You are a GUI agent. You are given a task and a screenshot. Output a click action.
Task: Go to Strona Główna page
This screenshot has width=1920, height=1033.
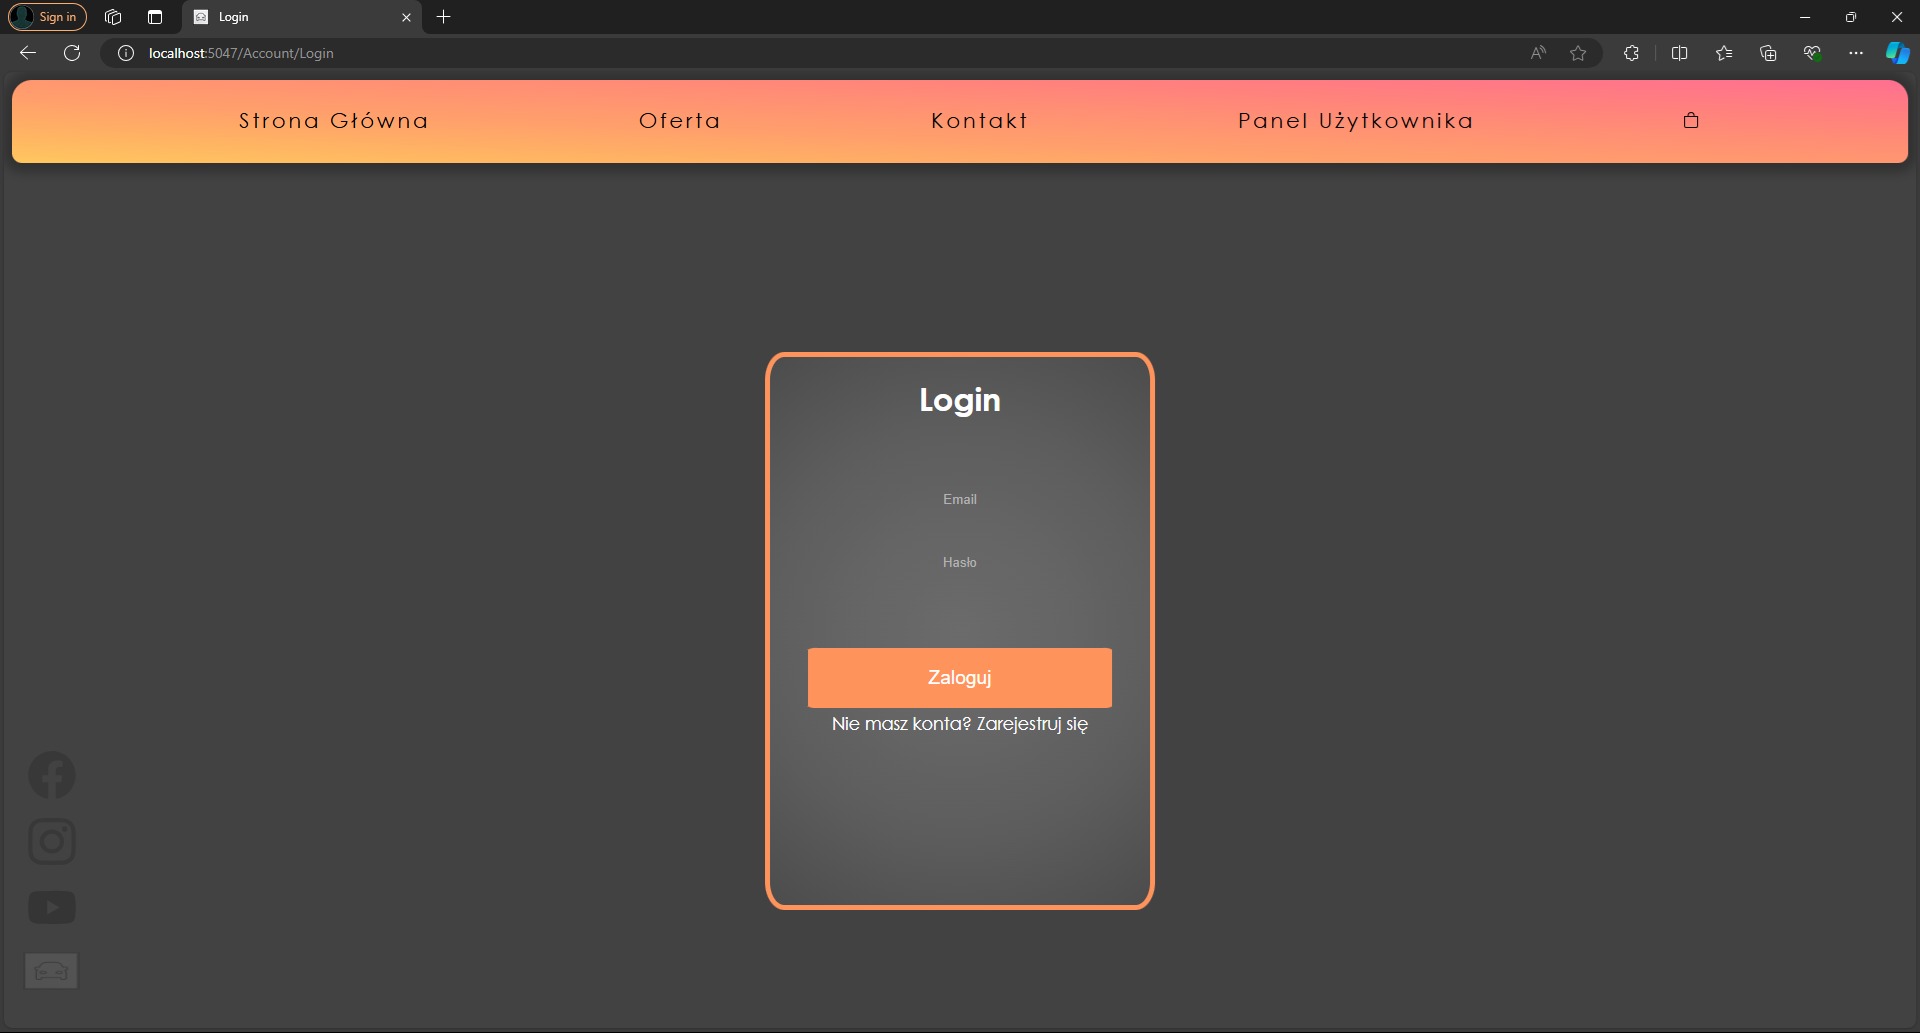(x=333, y=121)
